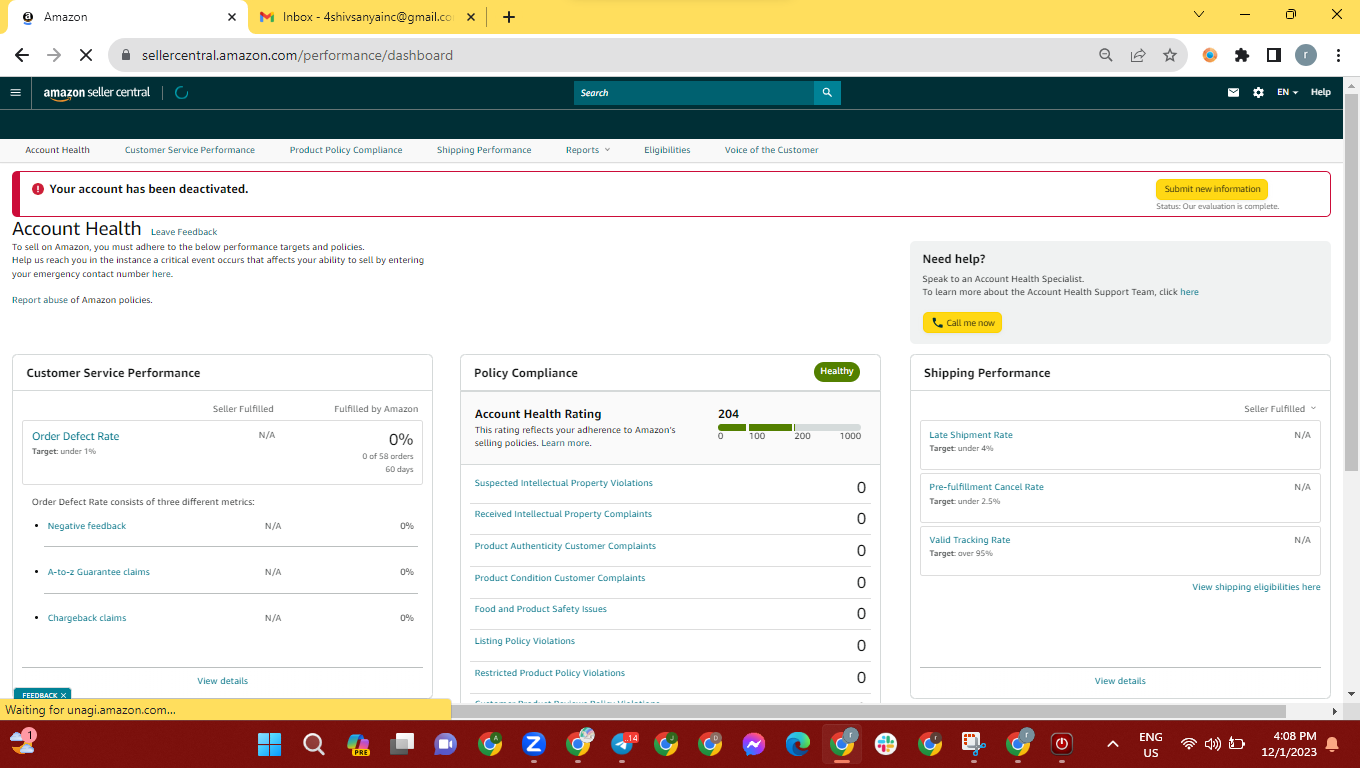Click the Account Health Rating progress bar

[x=789, y=427]
